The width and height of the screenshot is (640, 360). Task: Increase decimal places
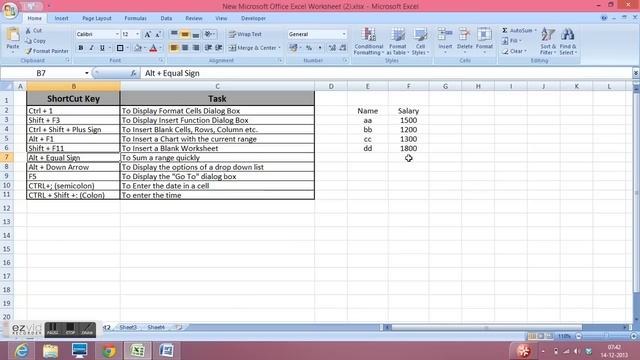click(x=332, y=48)
